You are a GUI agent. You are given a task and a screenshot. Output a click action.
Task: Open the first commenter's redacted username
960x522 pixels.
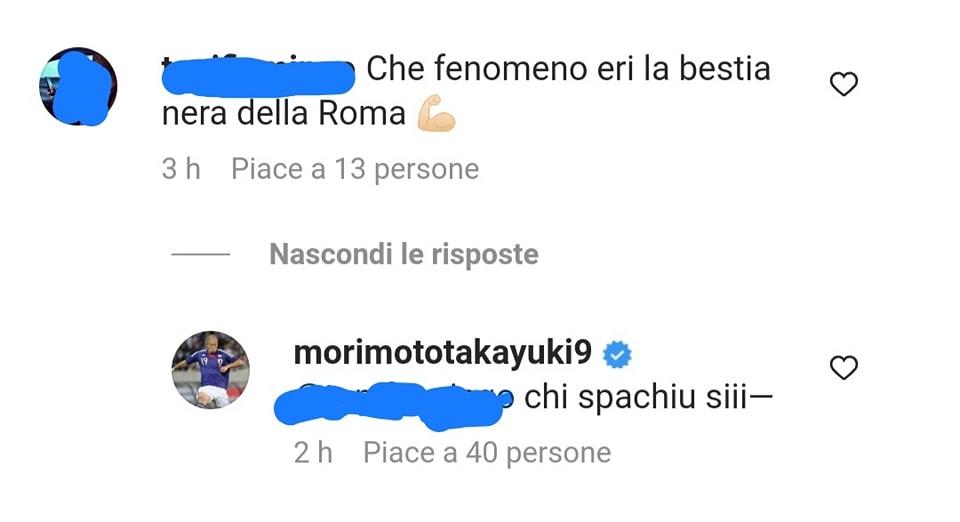coord(258,75)
